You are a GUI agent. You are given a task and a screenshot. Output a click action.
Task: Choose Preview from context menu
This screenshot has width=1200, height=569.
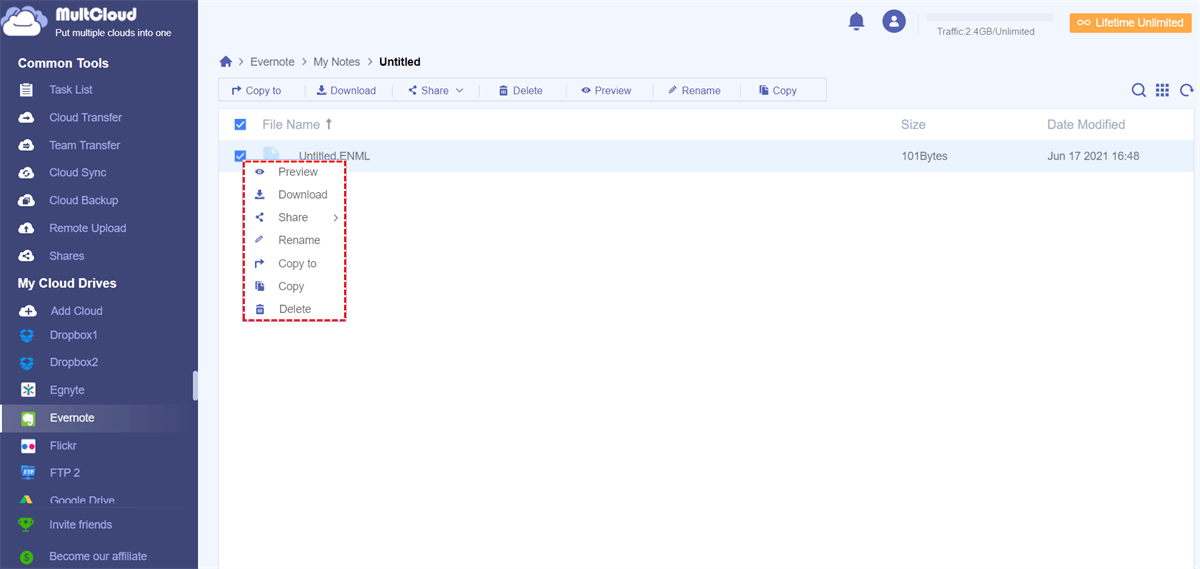(x=296, y=172)
